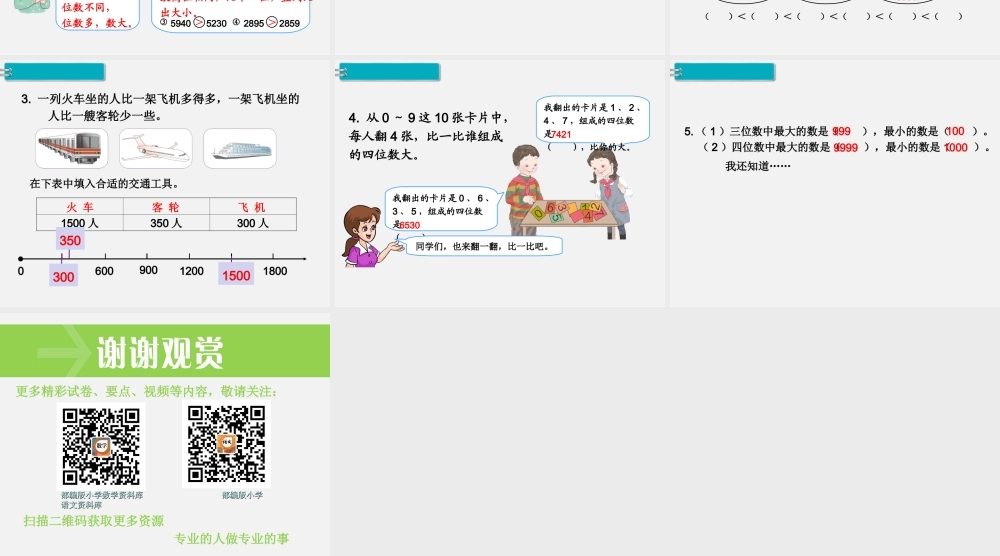
Task: Click the 飞机 table header cell
Action: 253,206
